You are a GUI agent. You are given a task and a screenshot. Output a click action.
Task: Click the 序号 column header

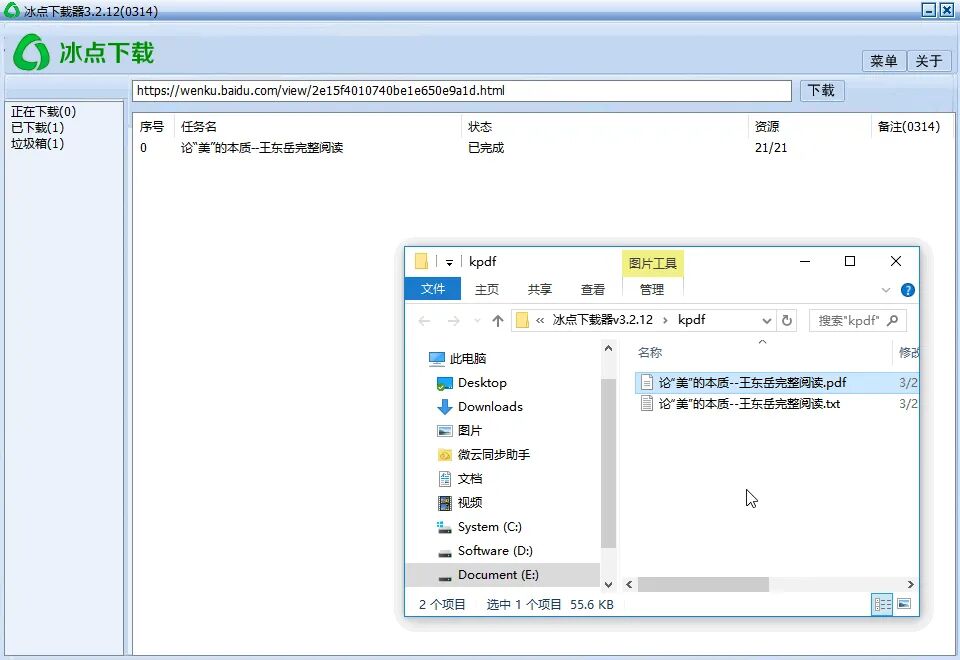pos(152,127)
